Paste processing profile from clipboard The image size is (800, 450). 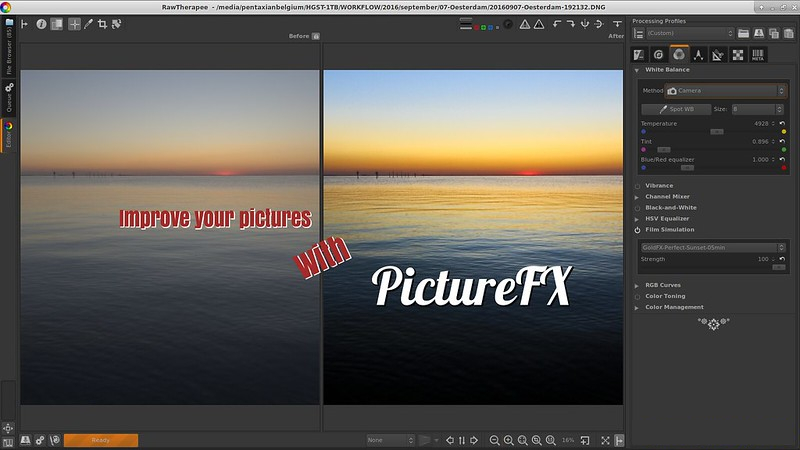click(789, 33)
